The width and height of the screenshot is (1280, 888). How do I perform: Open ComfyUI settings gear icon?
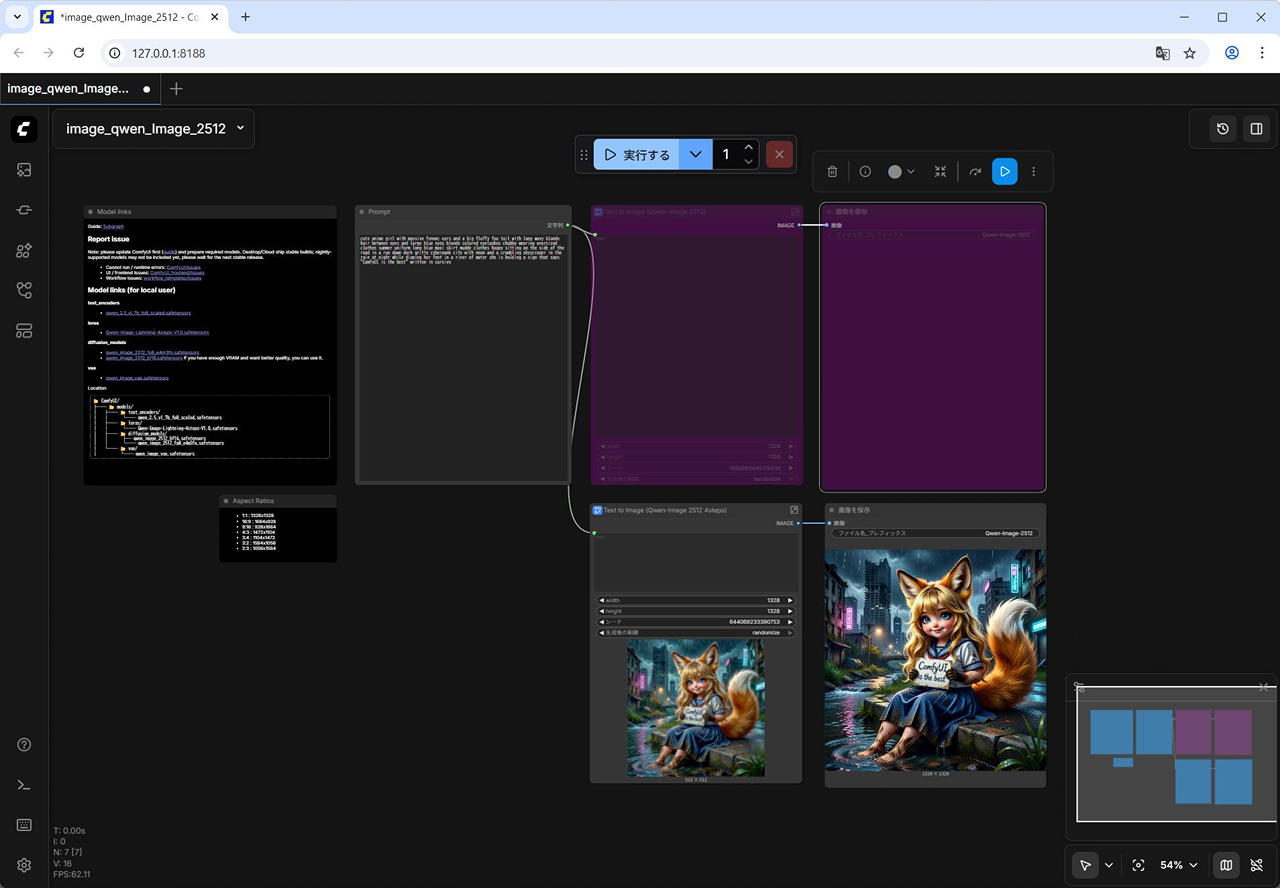pyautogui.click(x=25, y=865)
